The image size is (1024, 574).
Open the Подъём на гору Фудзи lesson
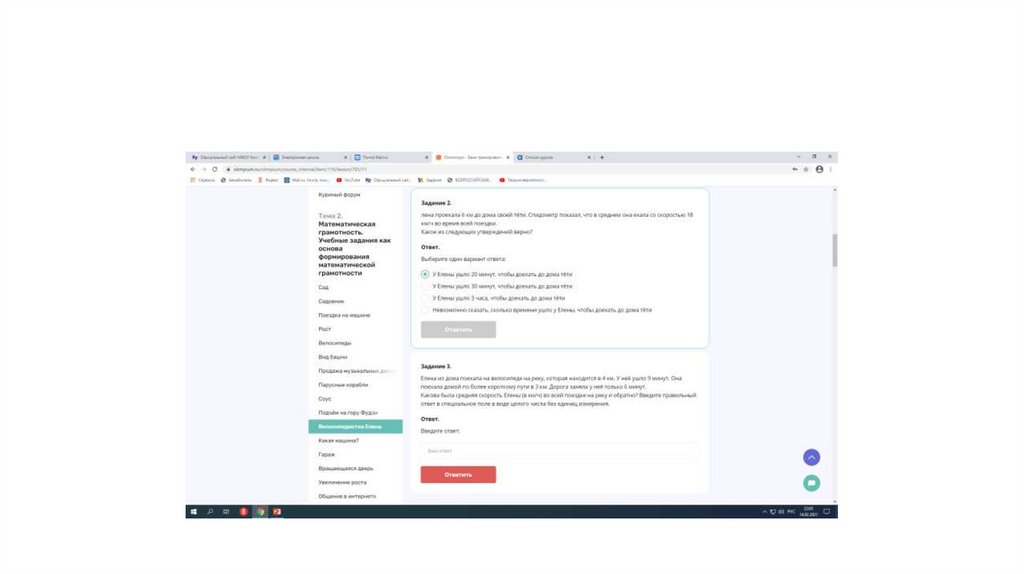[347, 413]
